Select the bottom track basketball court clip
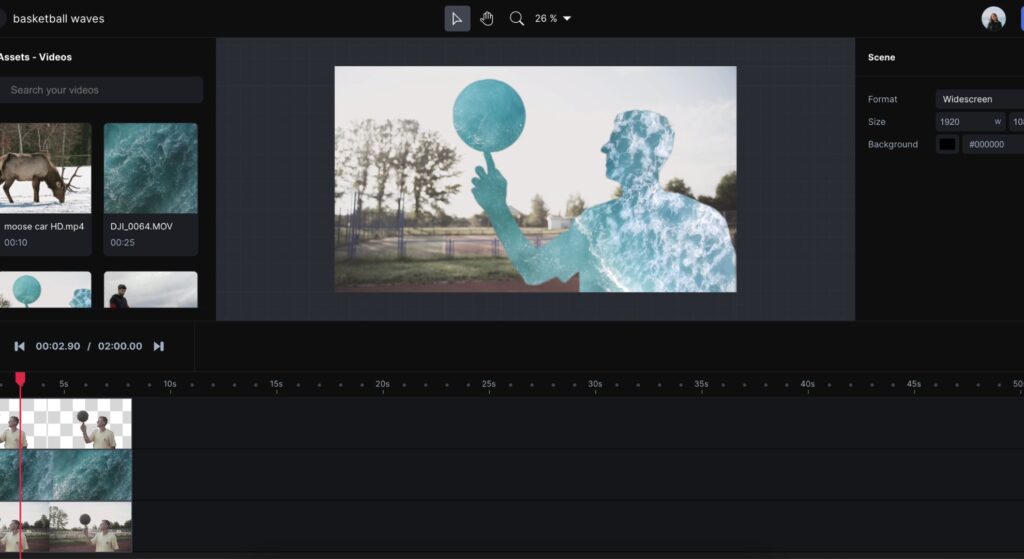The width and height of the screenshot is (1024, 559). tap(66, 527)
